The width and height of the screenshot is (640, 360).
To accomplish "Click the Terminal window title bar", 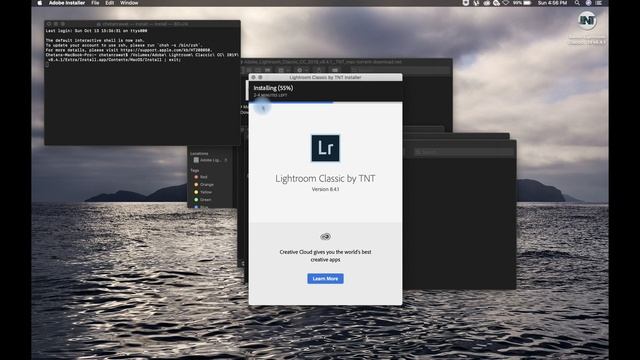I will click(x=142, y=24).
